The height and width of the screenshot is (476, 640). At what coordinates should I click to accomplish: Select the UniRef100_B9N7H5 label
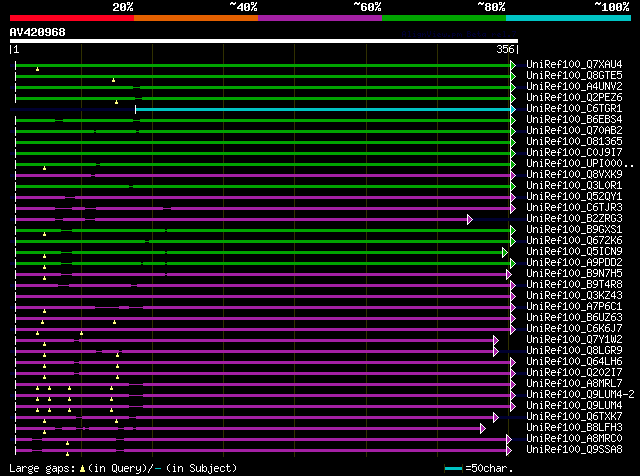(574, 274)
